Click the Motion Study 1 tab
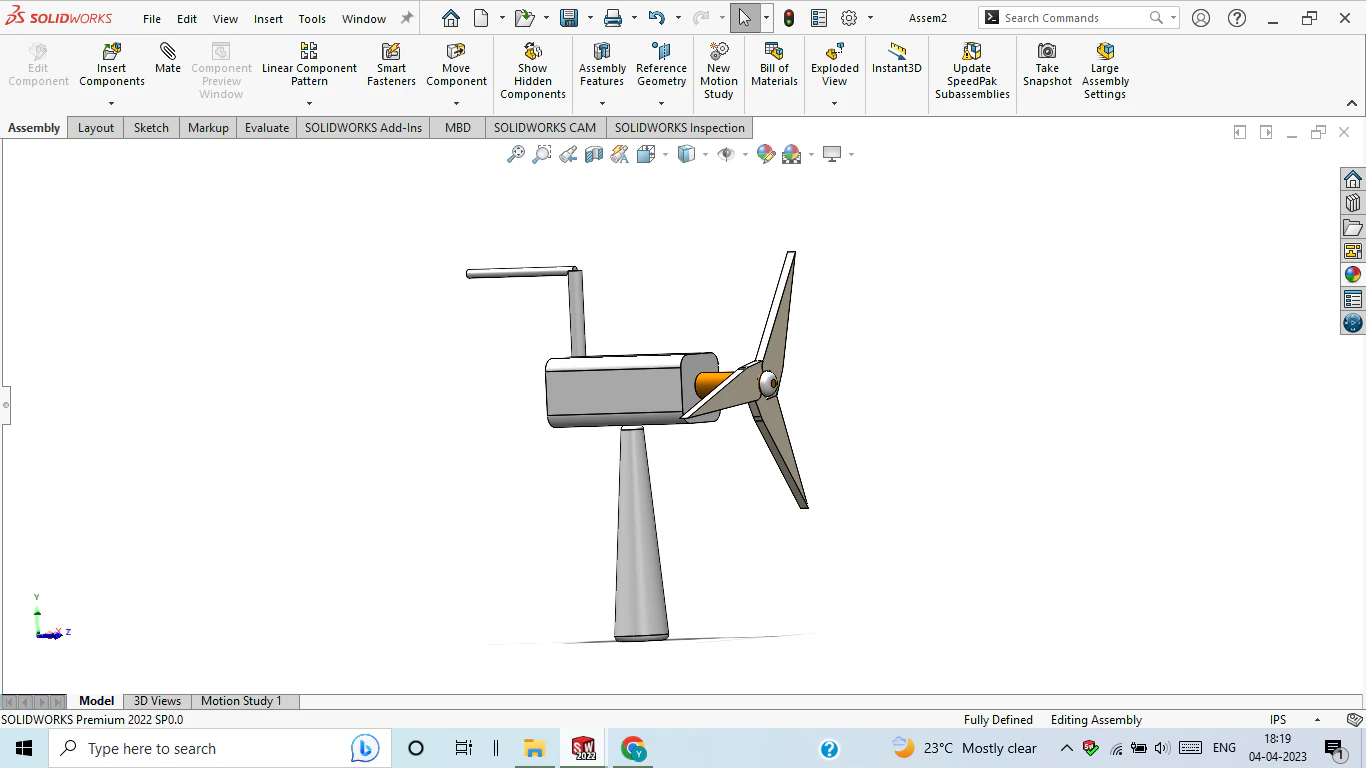This screenshot has height=768, width=1366. tap(241, 701)
